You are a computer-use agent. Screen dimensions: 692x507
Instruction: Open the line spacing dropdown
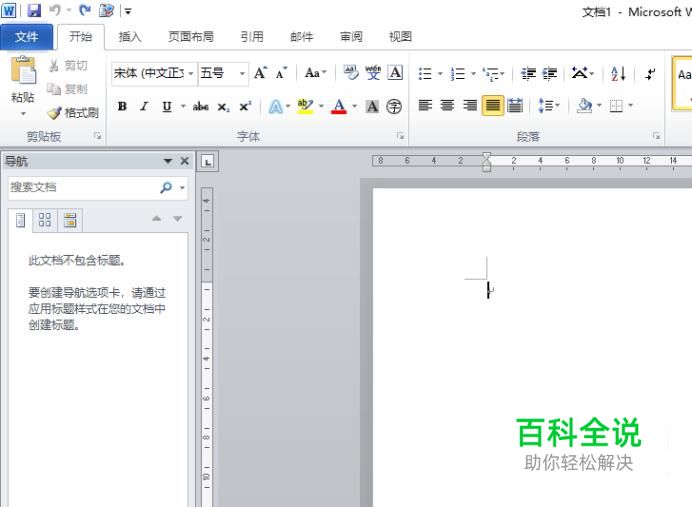pos(549,106)
